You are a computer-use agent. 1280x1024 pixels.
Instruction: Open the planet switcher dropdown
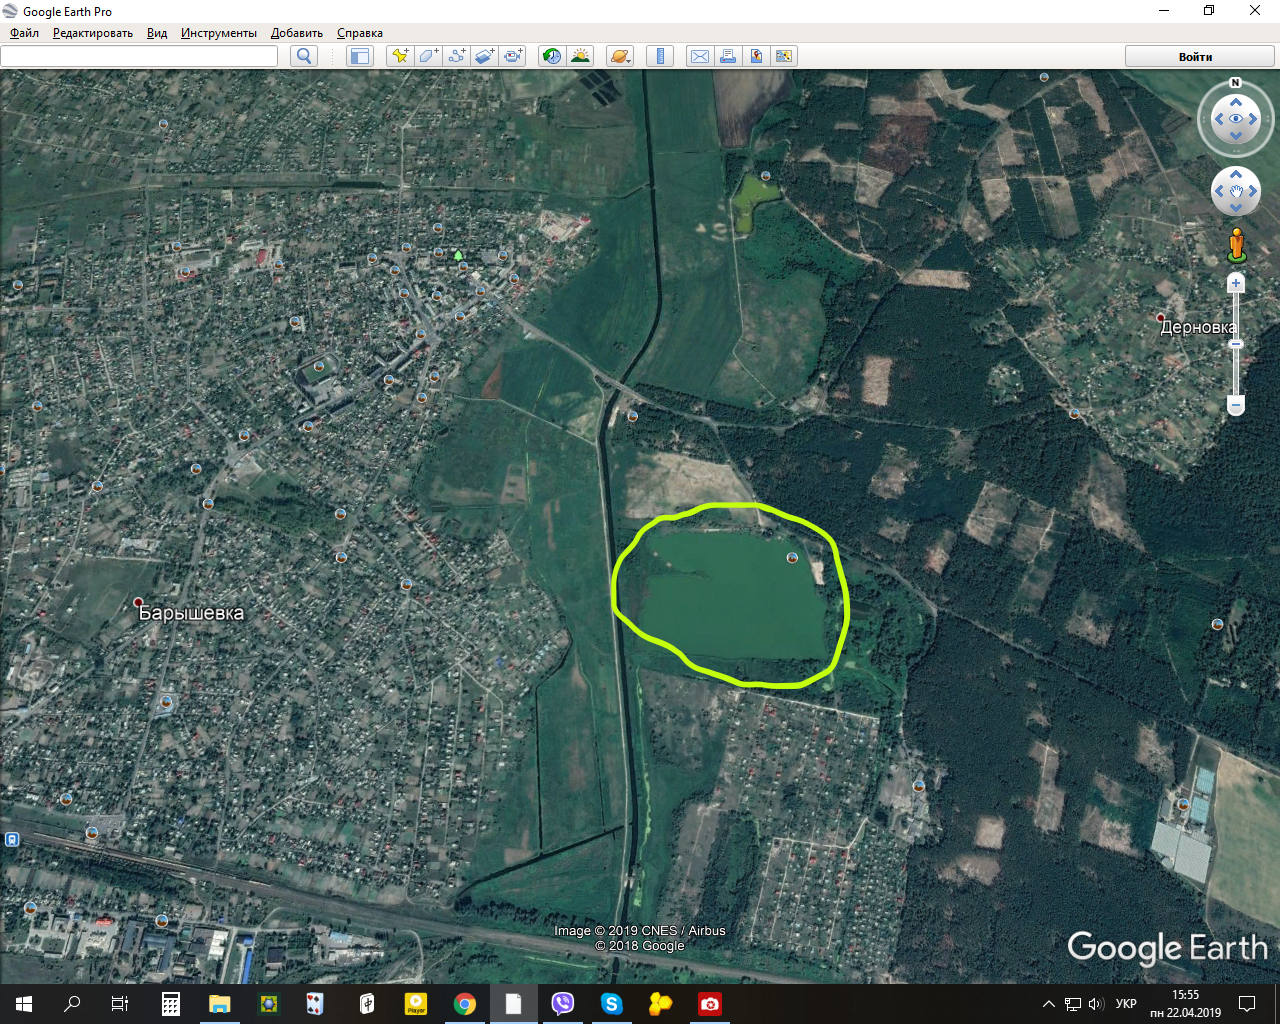pyautogui.click(x=620, y=56)
